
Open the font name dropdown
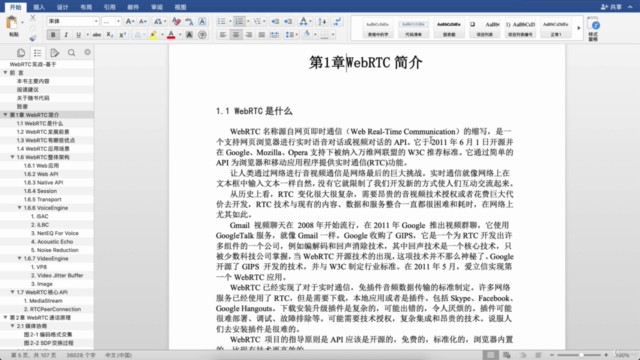96,21
